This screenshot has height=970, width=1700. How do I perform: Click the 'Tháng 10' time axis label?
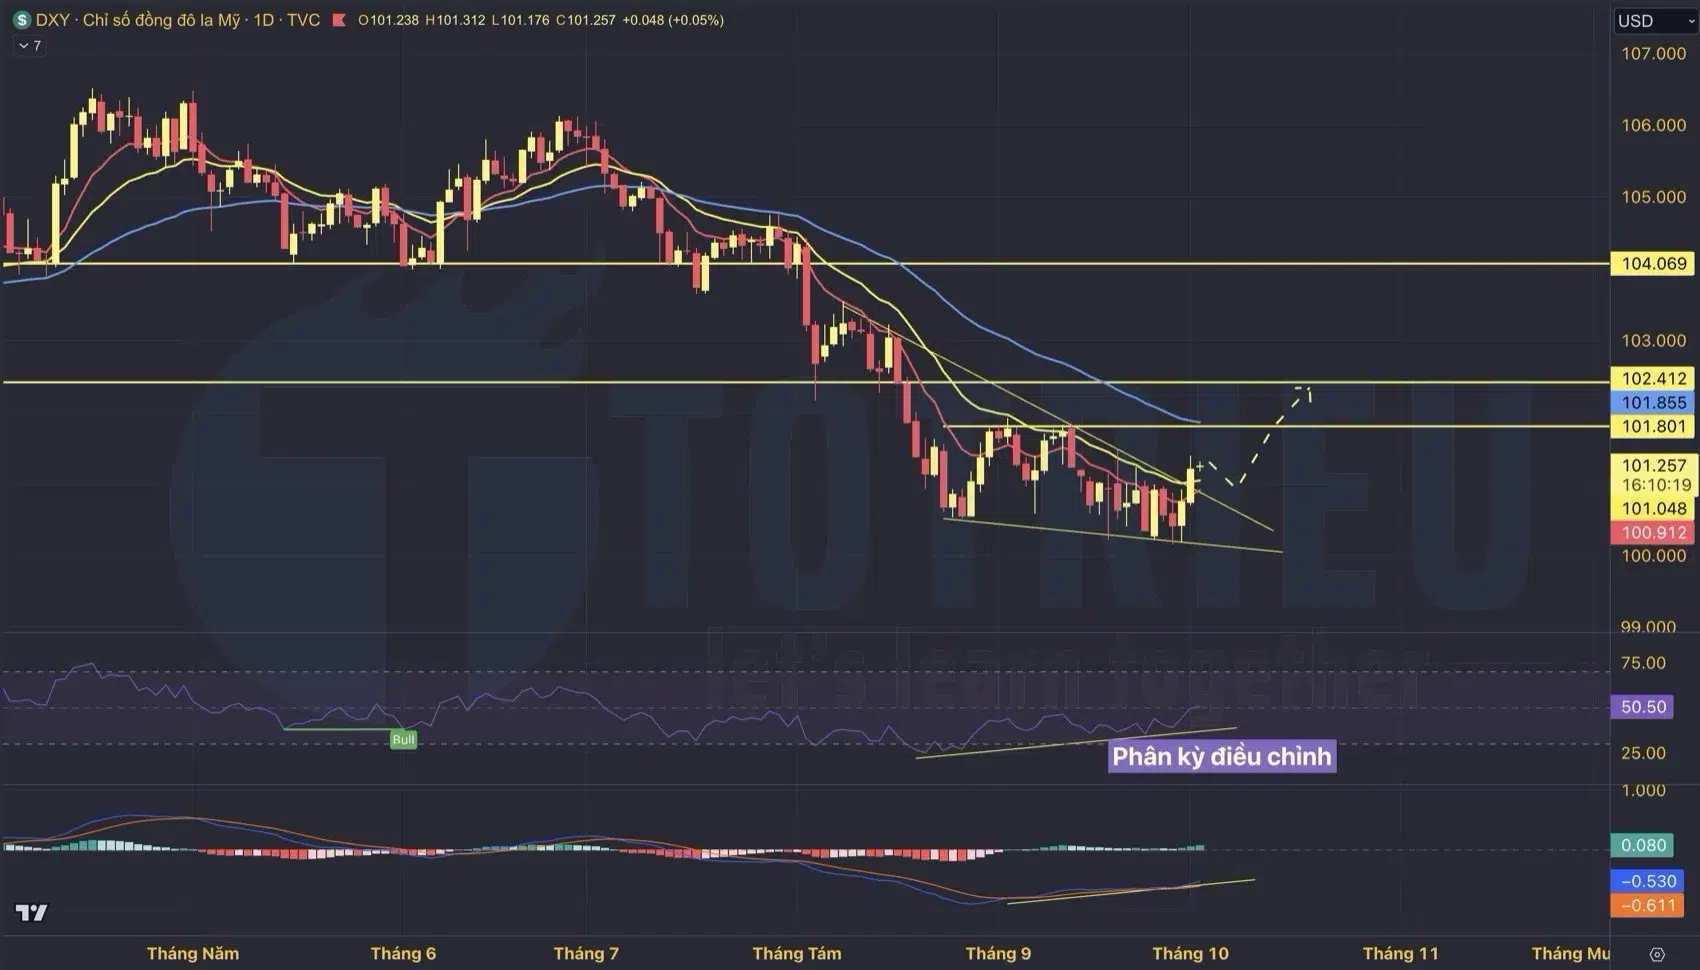point(1190,953)
